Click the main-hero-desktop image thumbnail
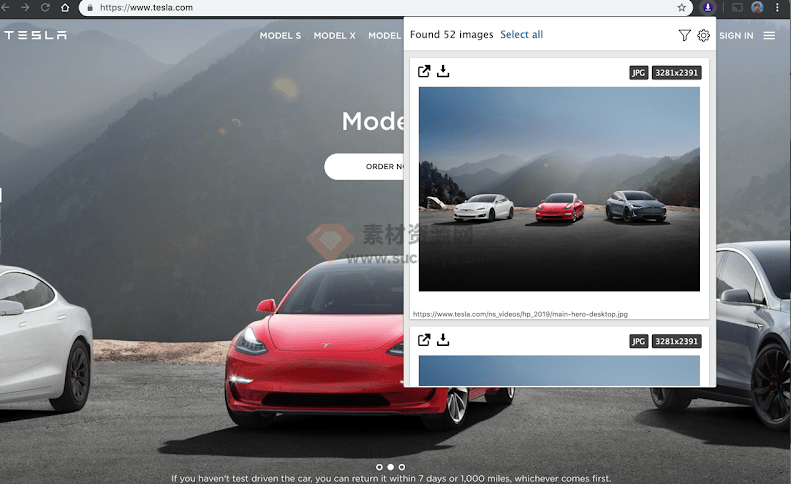Image resolution: width=791 pixels, height=484 pixels. pos(559,189)
